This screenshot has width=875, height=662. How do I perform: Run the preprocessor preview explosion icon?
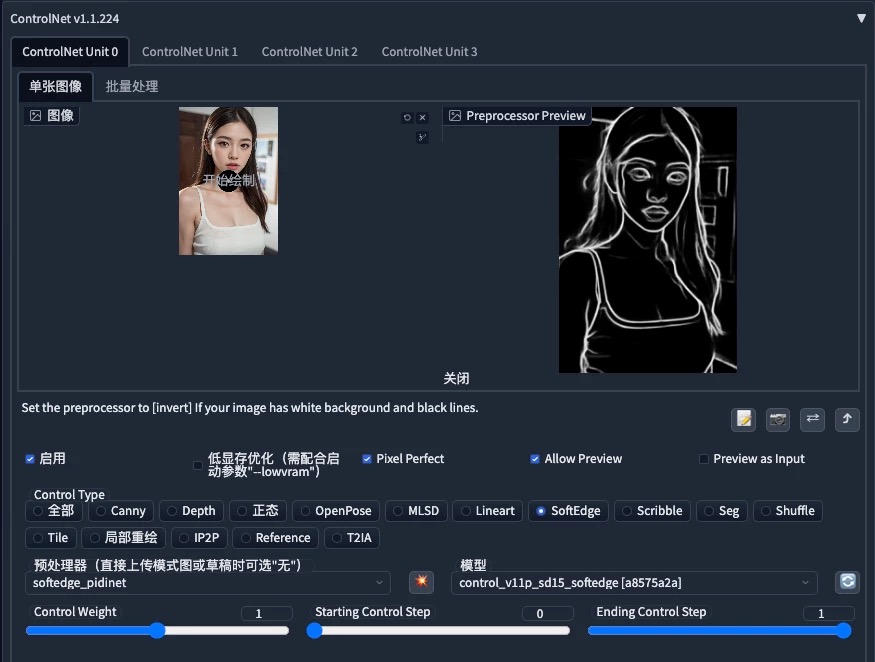pos(421,582)
